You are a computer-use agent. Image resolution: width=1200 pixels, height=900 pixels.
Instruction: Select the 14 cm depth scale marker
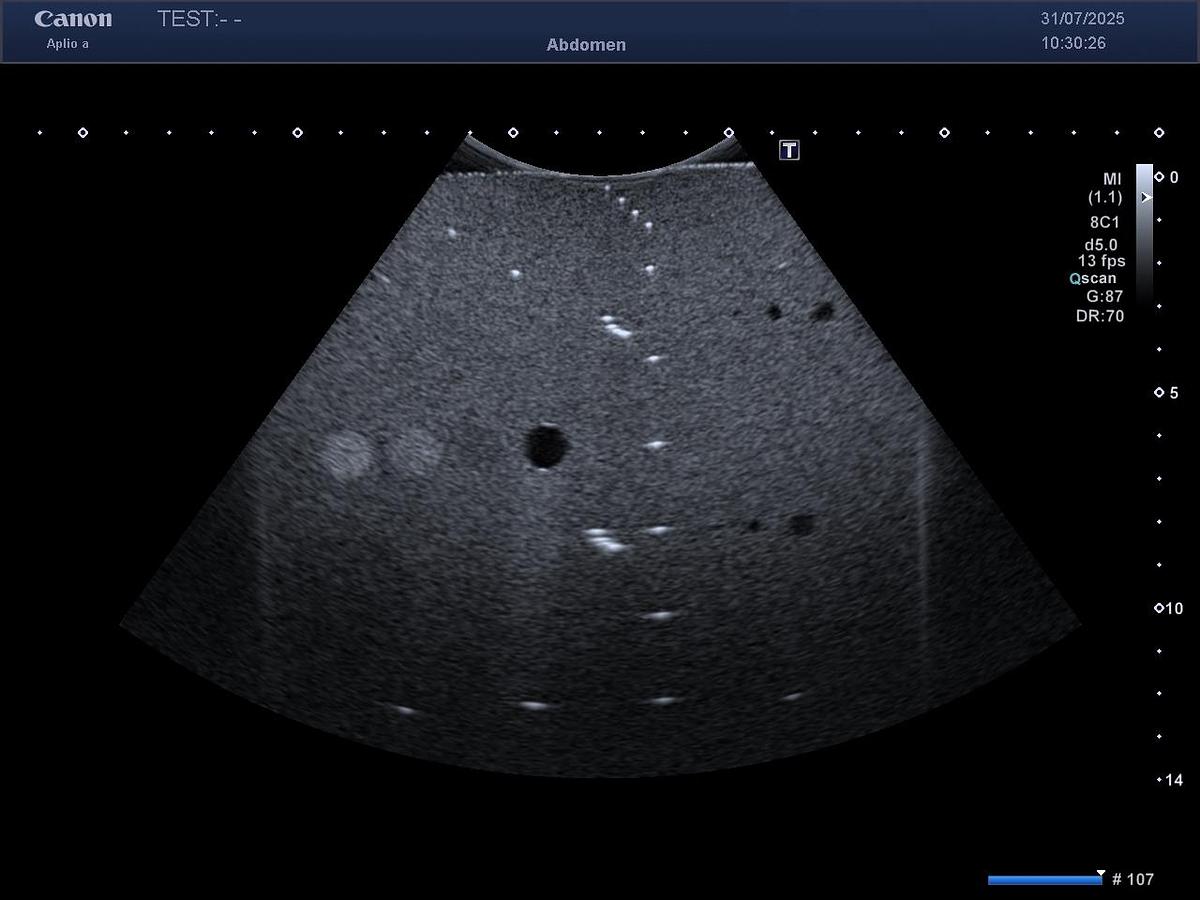(x=1169, y=780)
